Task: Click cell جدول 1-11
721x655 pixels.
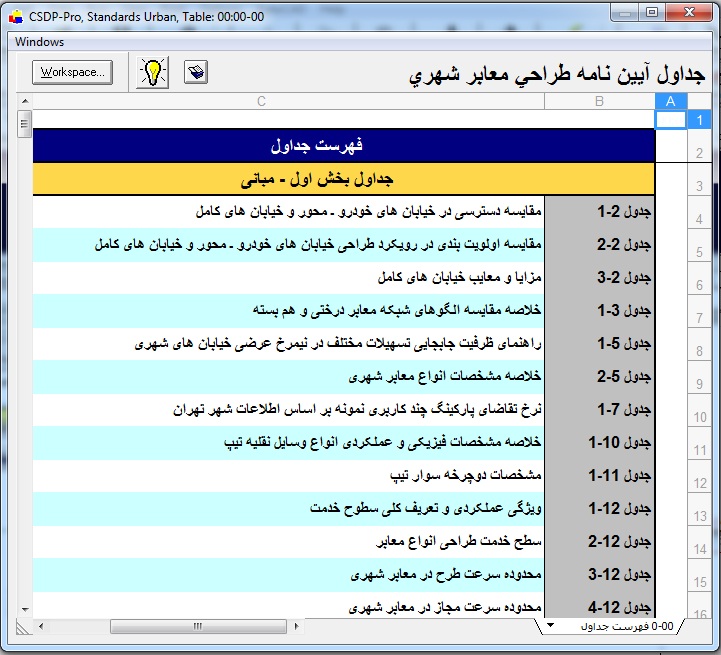Action: [600, 476]
